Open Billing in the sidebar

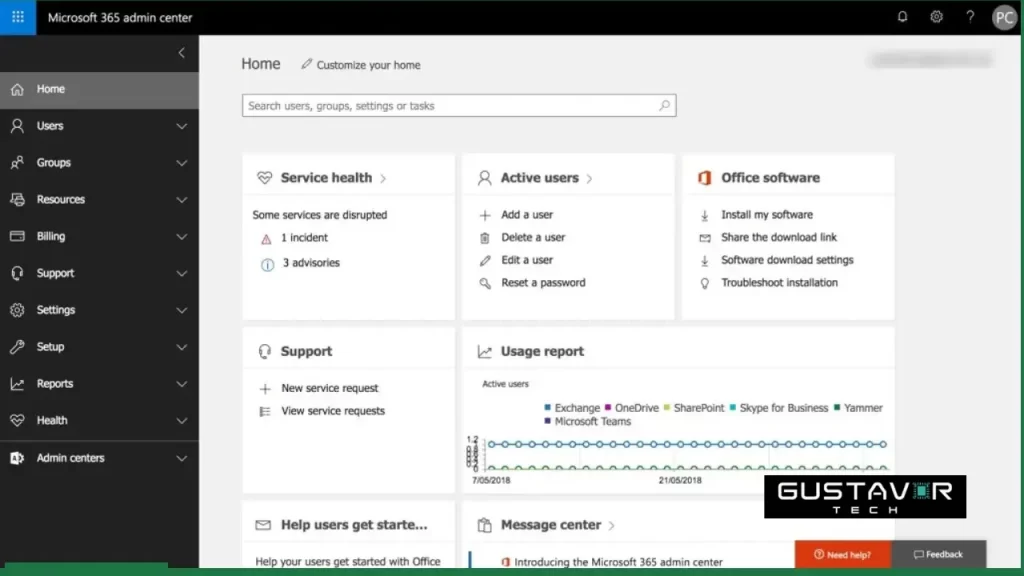99,236
